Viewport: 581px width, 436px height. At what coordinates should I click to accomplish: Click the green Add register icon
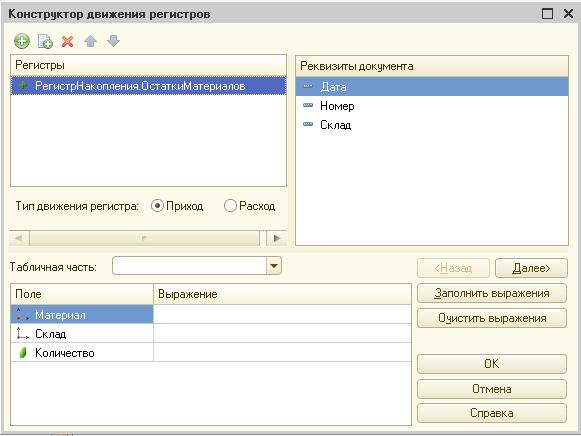click(x=22, y=41)
